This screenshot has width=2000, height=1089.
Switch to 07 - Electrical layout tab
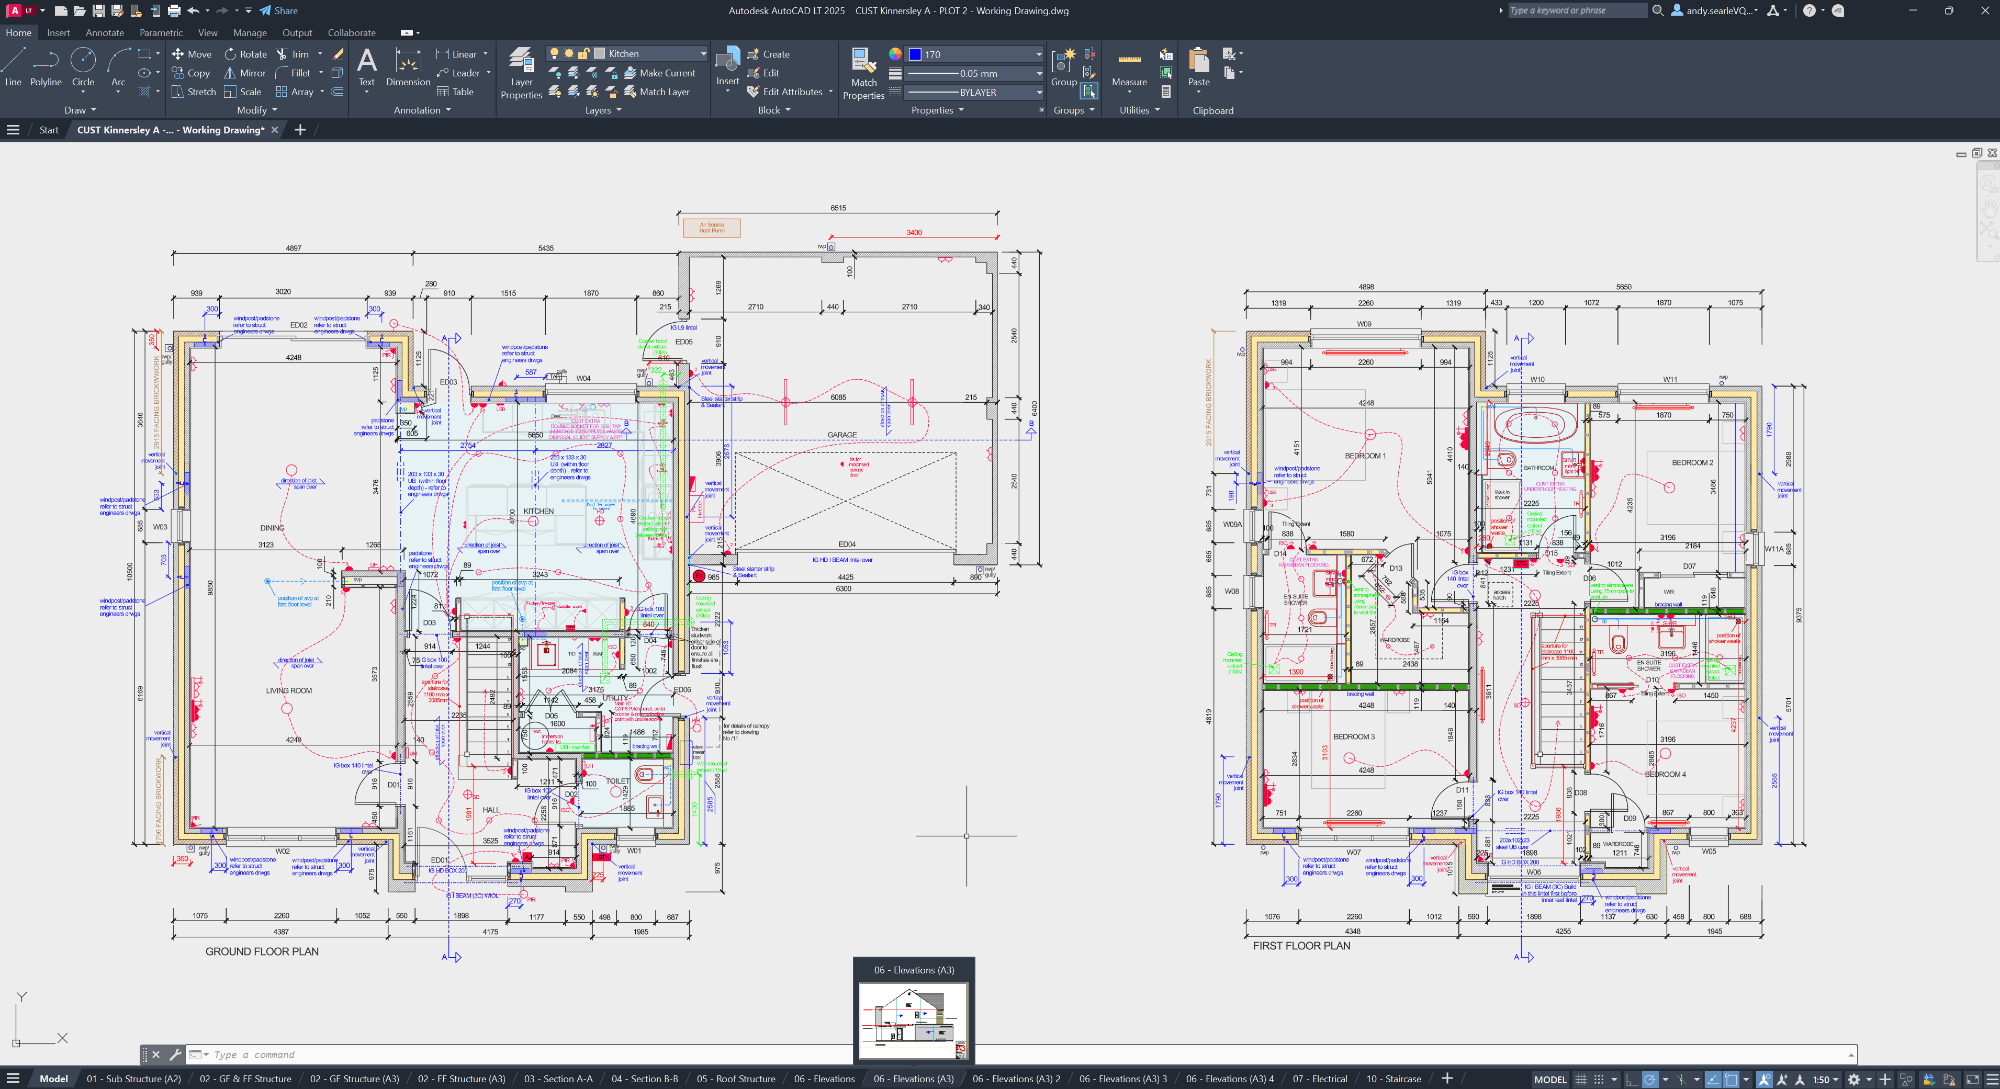pos(1319,1079)
